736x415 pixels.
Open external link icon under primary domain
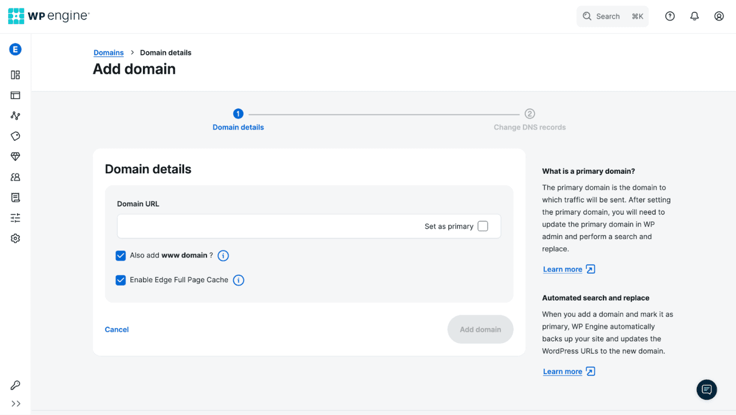point(590,269)
